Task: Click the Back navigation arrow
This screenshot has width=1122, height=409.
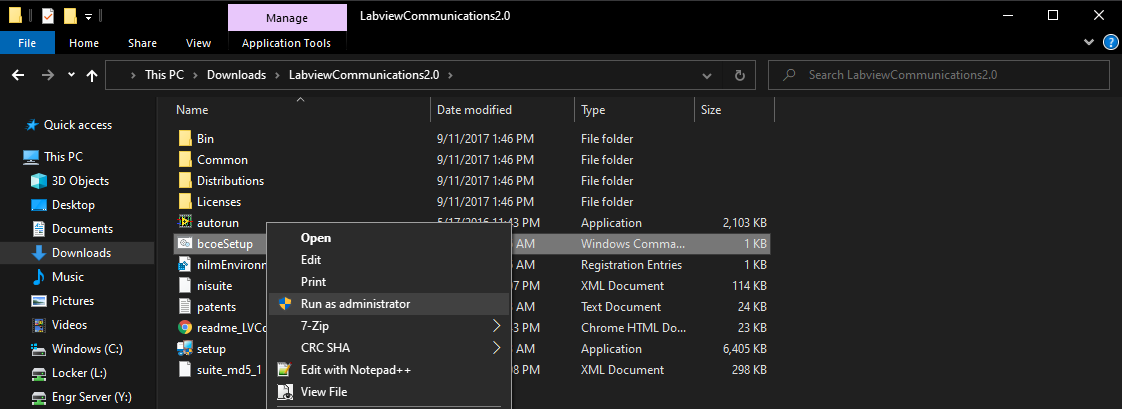Action: 19,75
